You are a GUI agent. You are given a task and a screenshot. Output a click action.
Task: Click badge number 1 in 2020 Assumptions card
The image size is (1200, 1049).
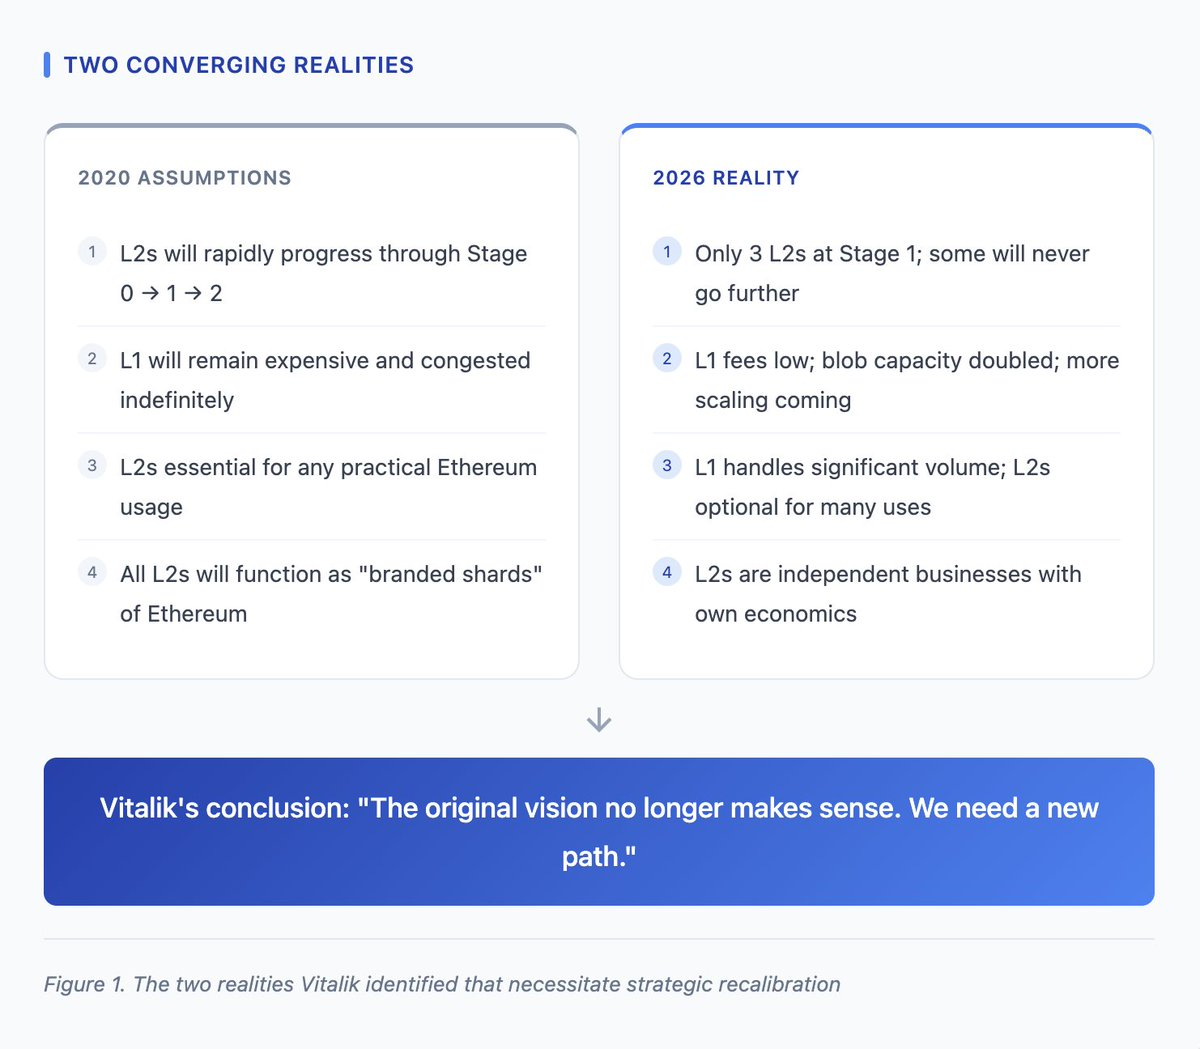92,251
